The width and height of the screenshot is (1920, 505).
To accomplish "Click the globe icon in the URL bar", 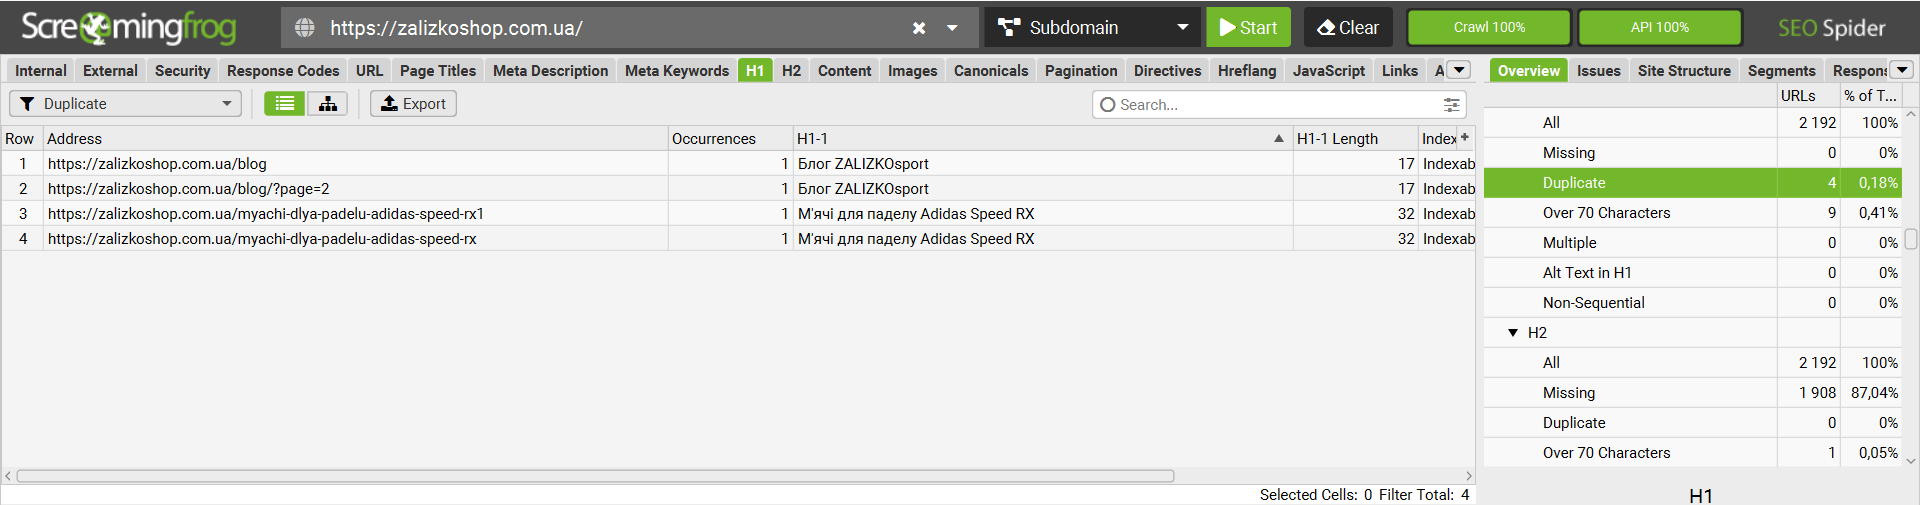I will (305, 28).
